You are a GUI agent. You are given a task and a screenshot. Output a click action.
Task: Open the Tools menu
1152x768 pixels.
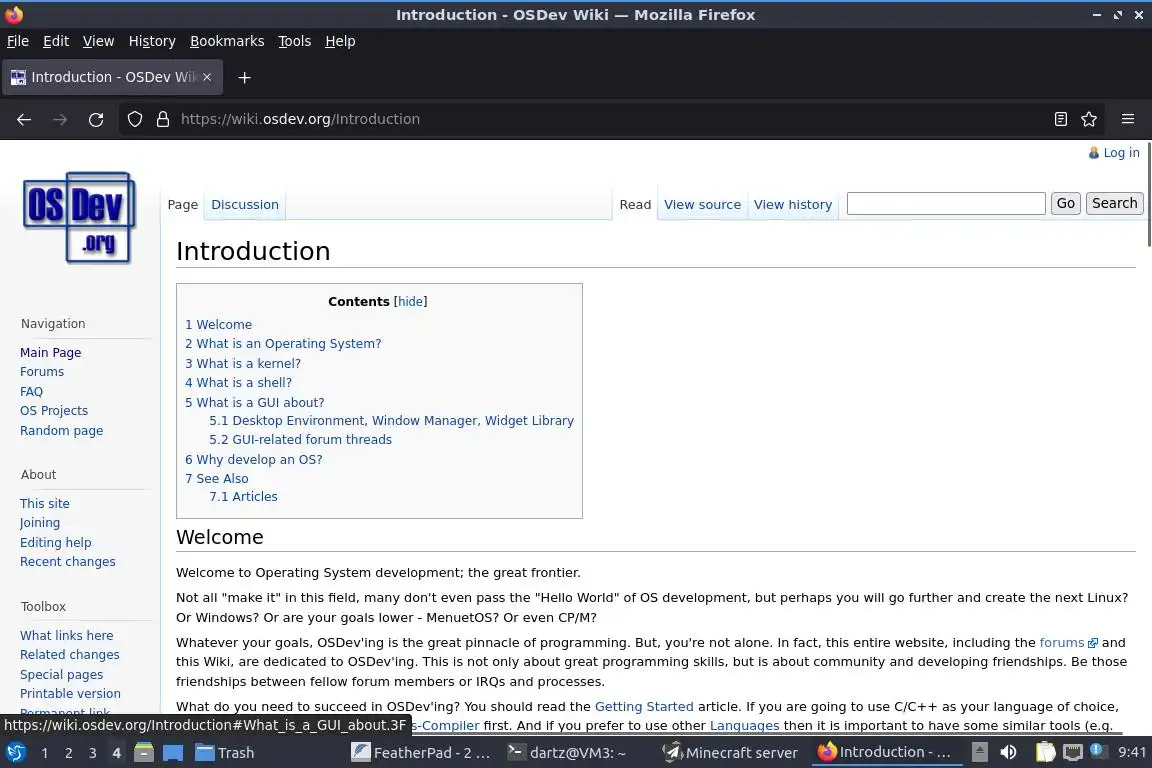[x=295, y=41]
